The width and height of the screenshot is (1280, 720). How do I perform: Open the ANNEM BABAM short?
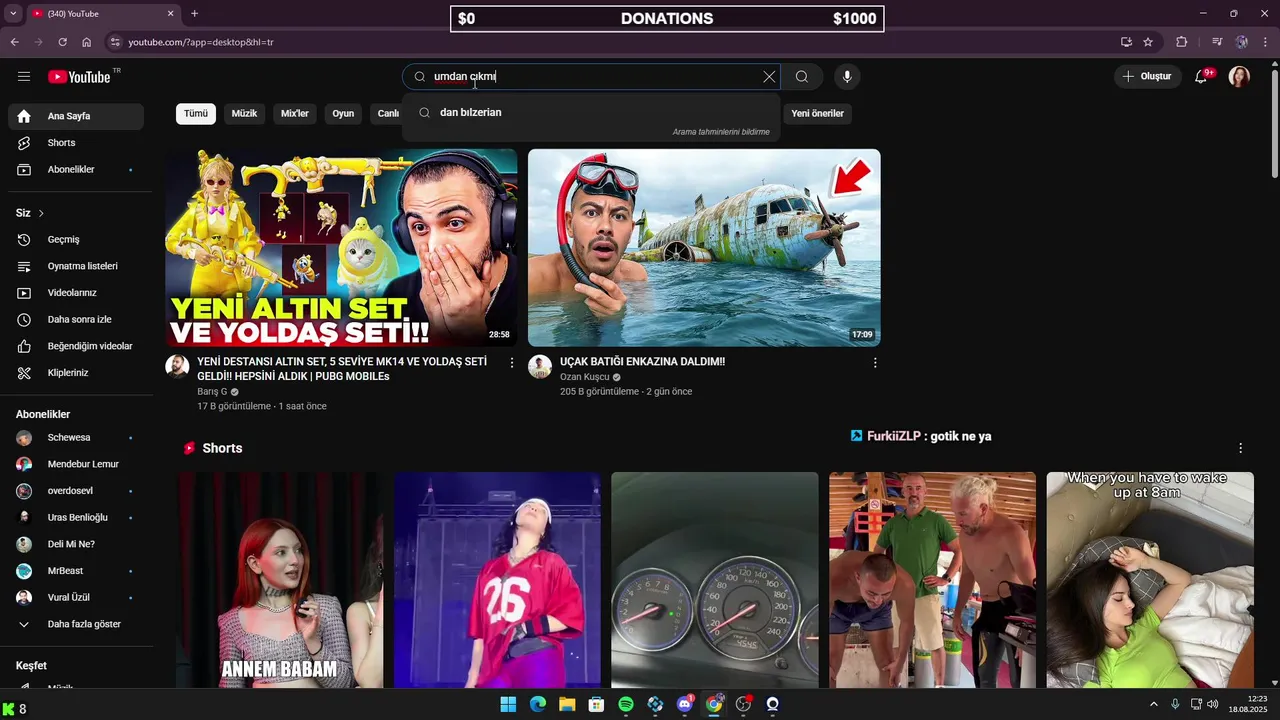coord(280,580)
